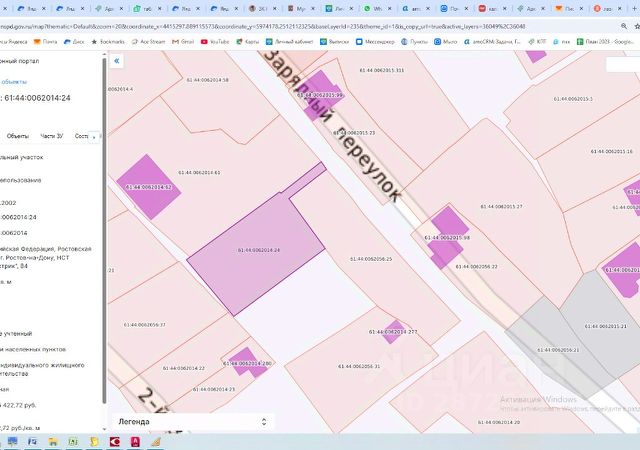Viewport: 640px width, 450px height.
Task: Click the blue объекты link in panel
Action: tap(14, 82)
